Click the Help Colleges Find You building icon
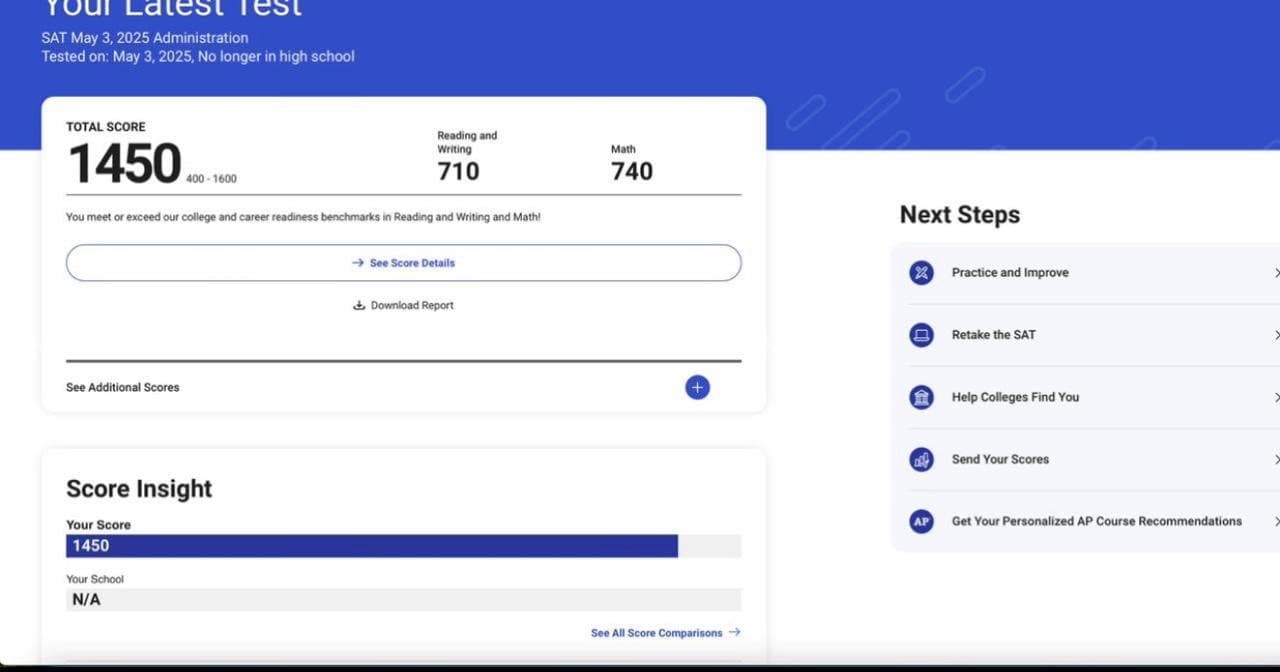The height and width of the screenshot is (672, 1280). [921, 397]
